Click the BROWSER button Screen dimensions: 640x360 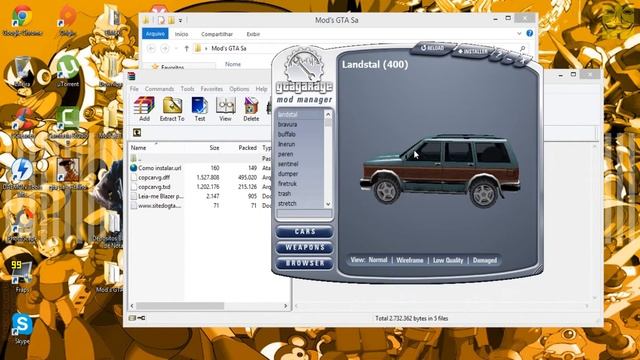pos(304,263)
